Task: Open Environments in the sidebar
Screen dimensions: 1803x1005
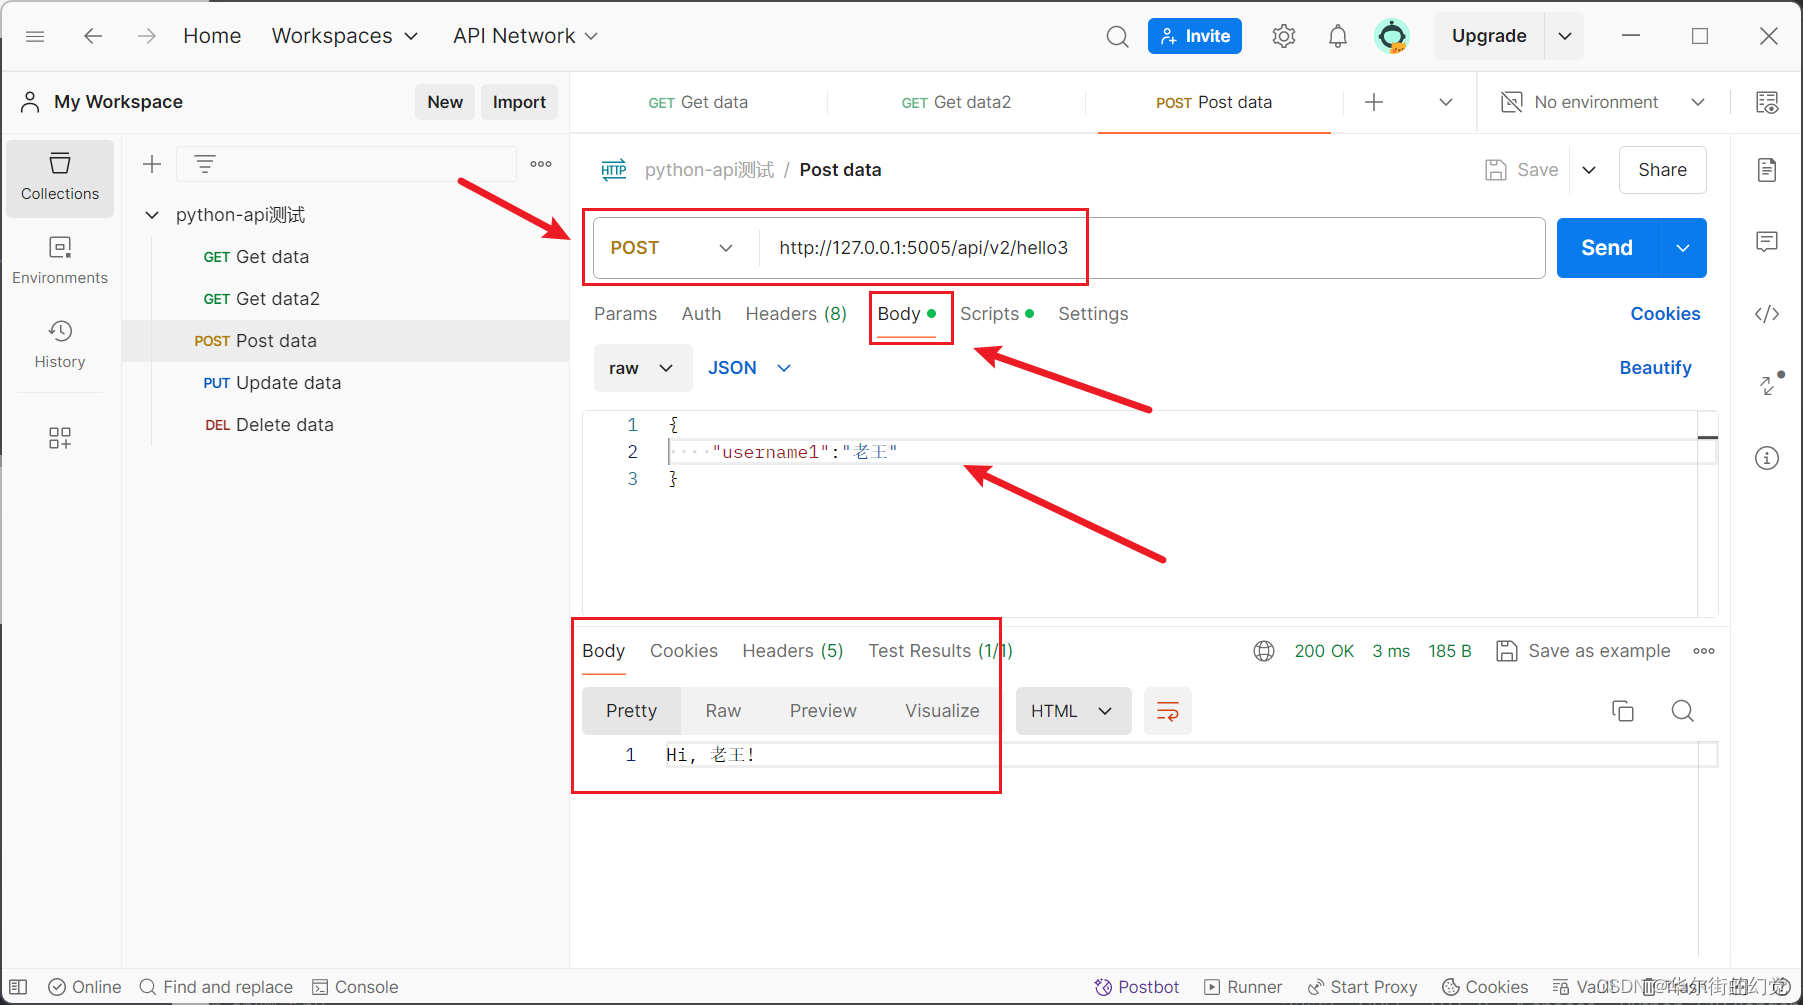Action: click(x=60, y=261)
